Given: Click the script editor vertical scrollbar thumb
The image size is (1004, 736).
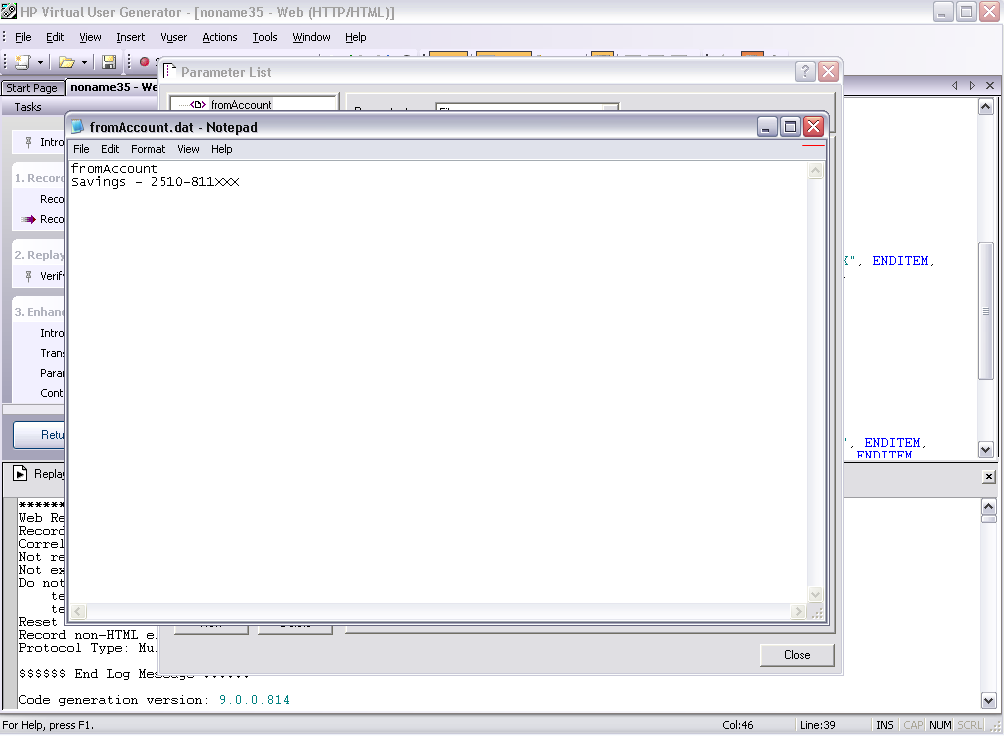Looking at the screenshot, I should tap(985, 311).
